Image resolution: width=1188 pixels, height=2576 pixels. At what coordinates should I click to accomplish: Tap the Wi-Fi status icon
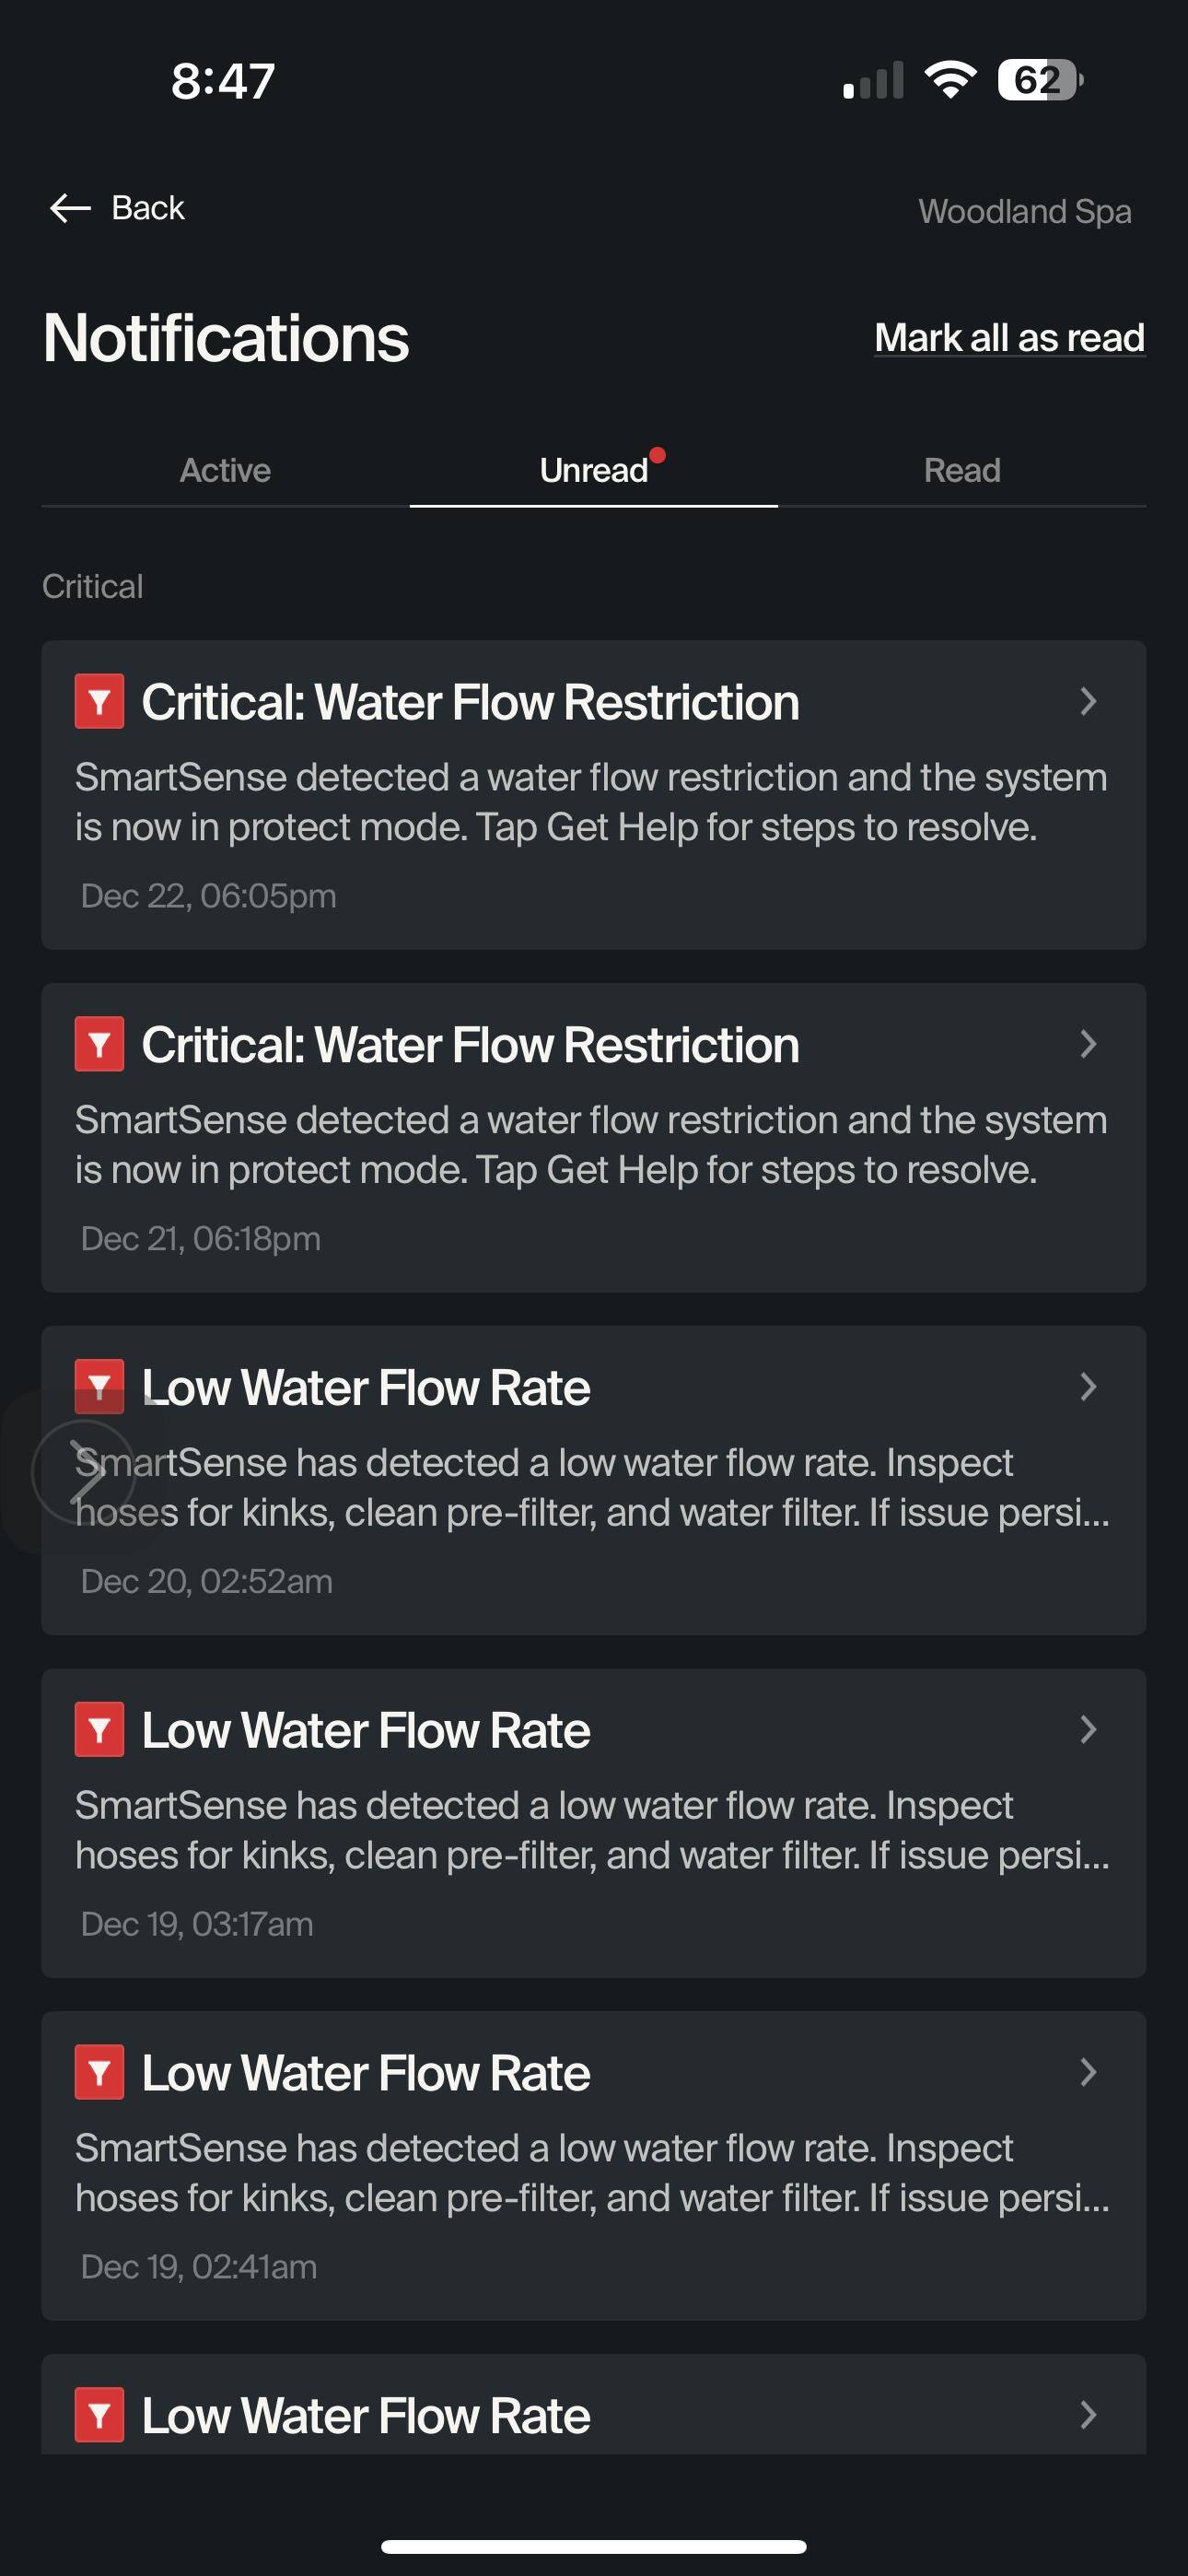coord(950,80)
